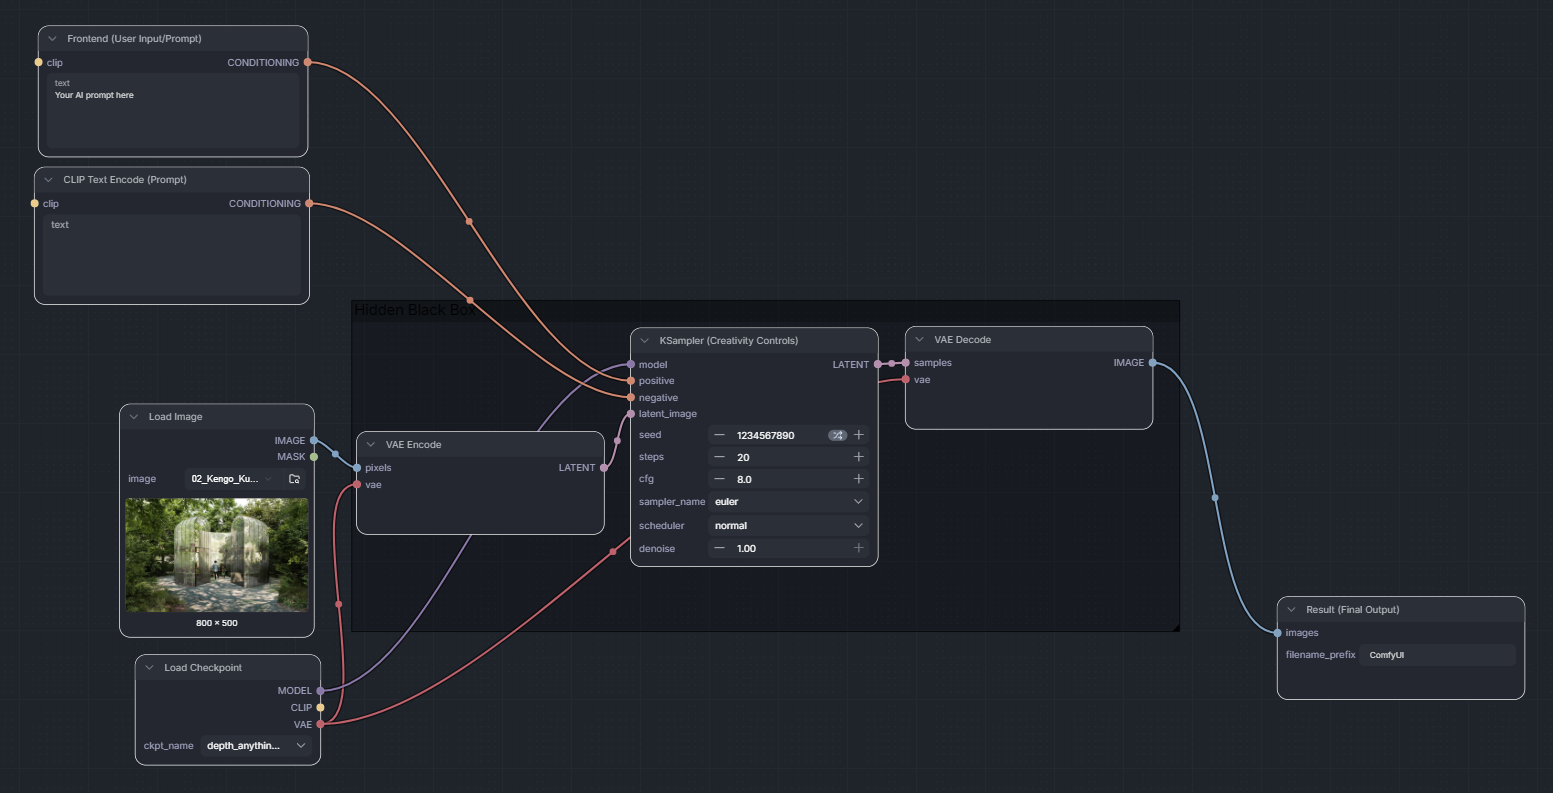
Task: Click the images input port on Result node
Action: point(1278,633)
